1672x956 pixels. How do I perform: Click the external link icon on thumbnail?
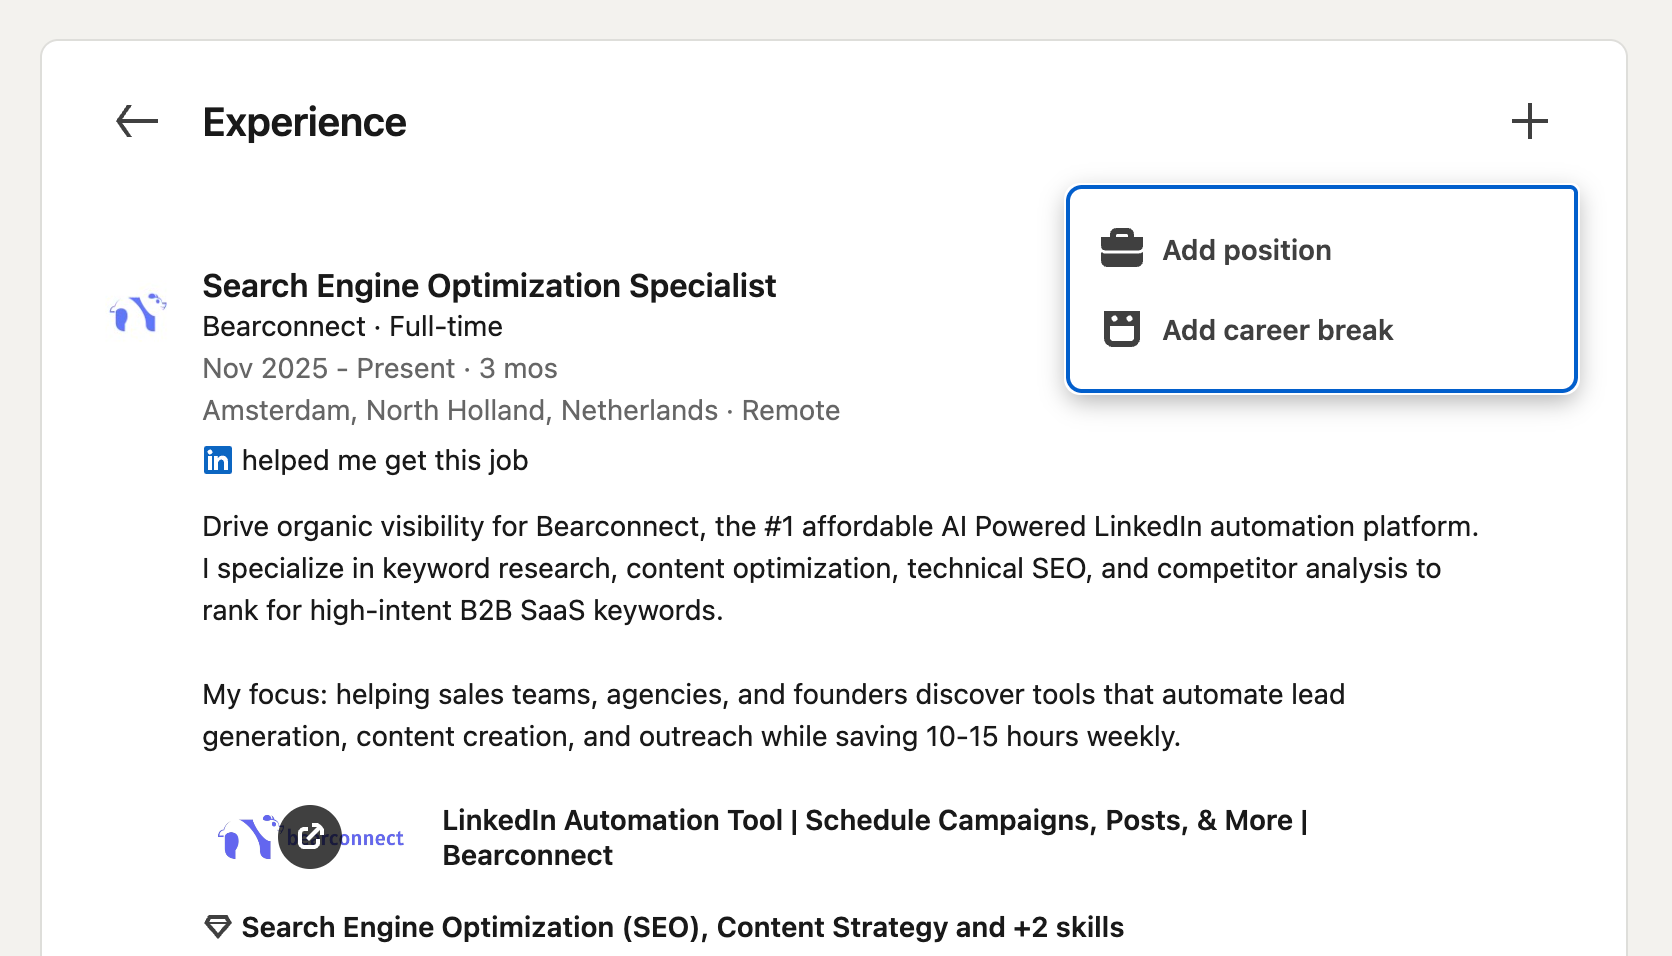[310, 837]
